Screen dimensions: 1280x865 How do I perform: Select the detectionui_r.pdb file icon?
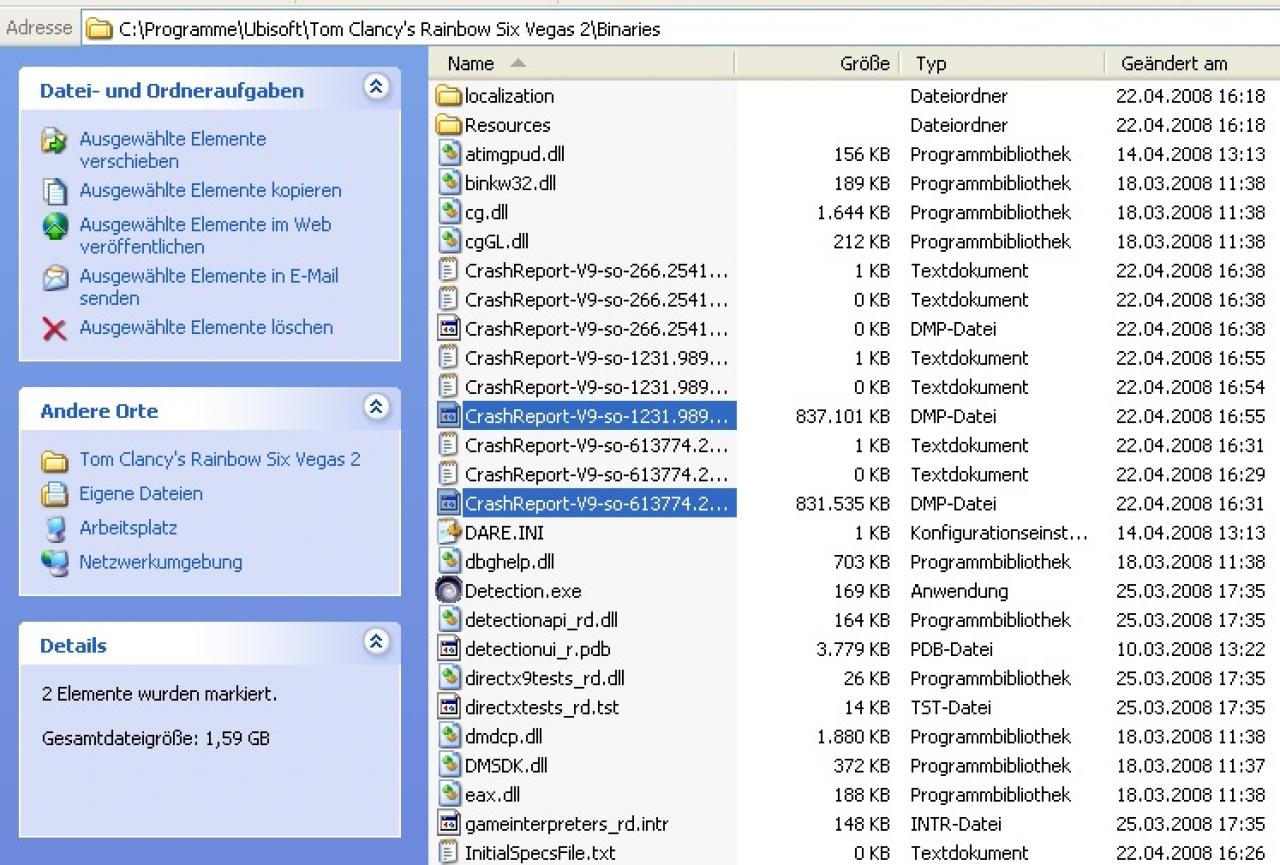point(449,648)
